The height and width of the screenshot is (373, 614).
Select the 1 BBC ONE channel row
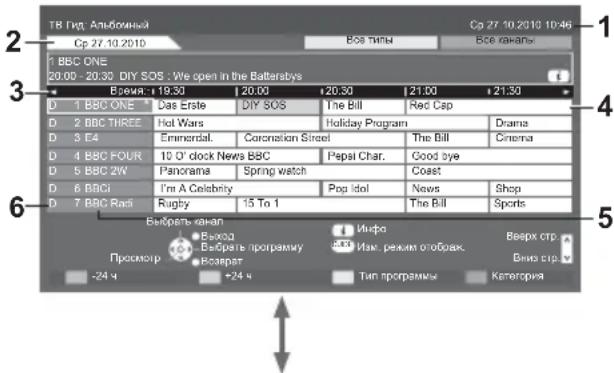tap(100, 106)
